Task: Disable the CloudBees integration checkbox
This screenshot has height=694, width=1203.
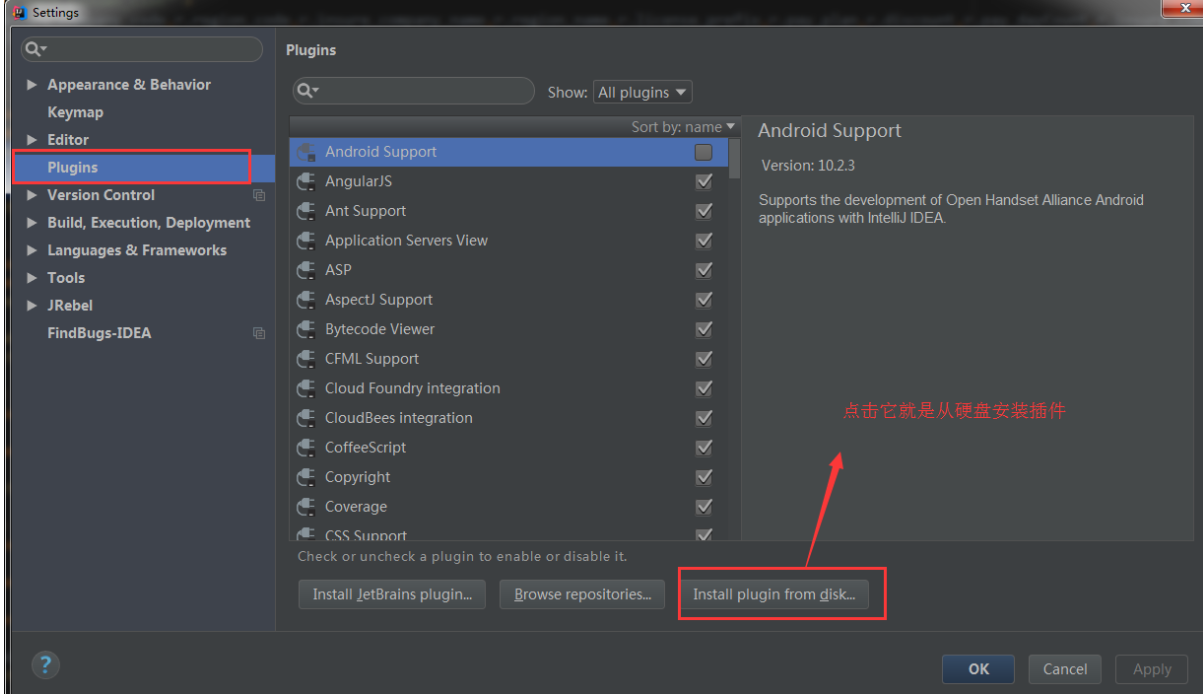Action: [704, 417]
